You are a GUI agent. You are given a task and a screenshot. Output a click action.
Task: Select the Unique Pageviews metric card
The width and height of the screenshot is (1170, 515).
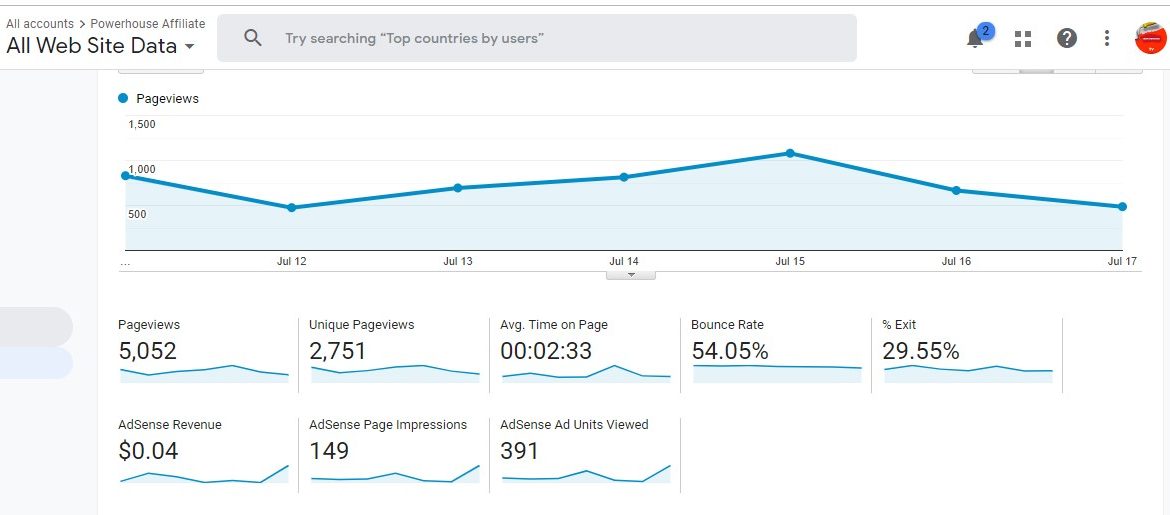395,351
